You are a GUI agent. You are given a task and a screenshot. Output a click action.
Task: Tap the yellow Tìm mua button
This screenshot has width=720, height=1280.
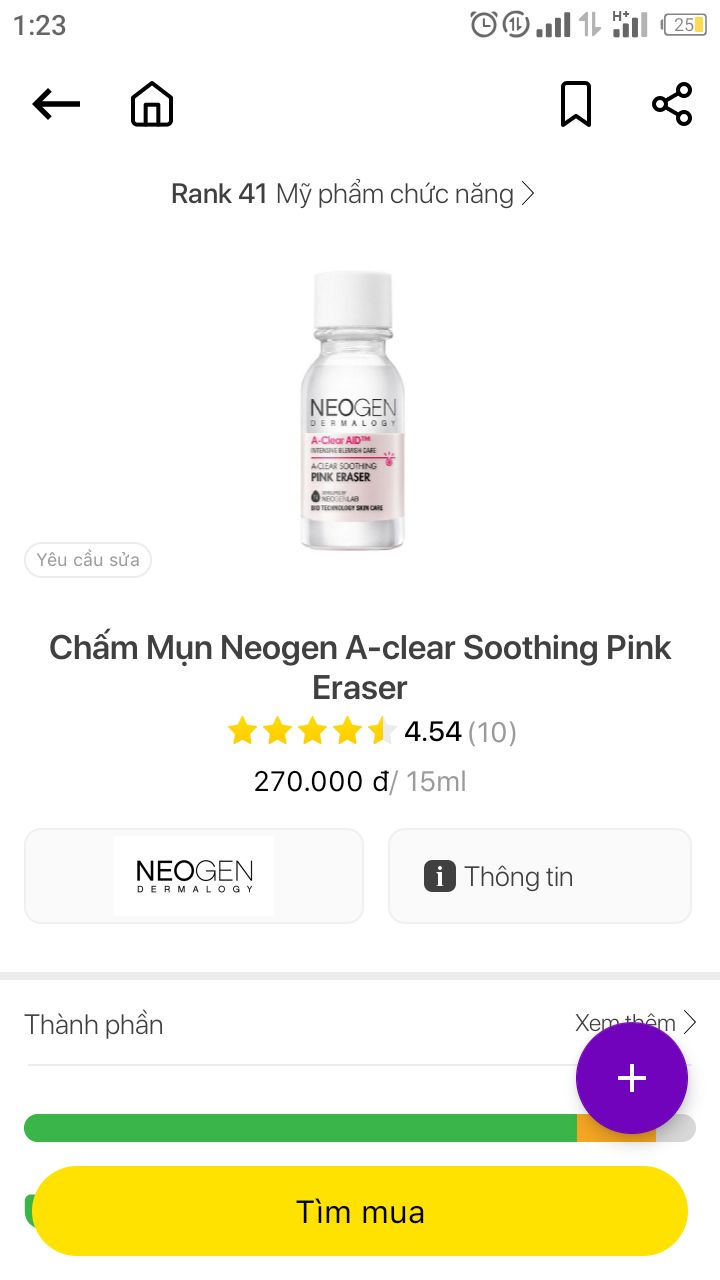360,1211
